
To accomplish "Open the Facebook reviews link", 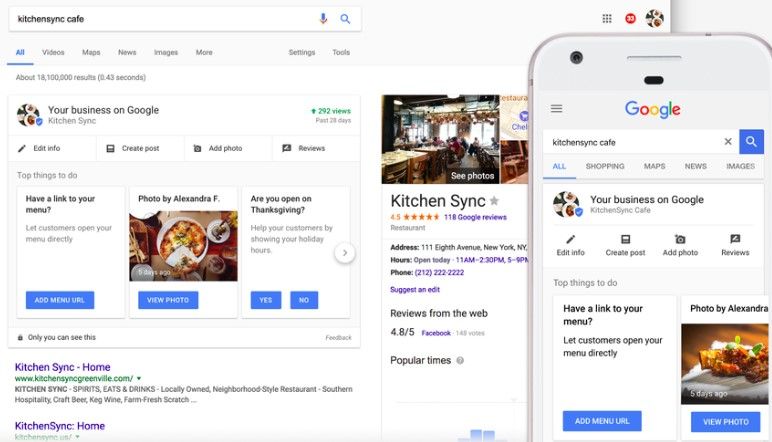I will pyautogui.click(x=436, y=333).
